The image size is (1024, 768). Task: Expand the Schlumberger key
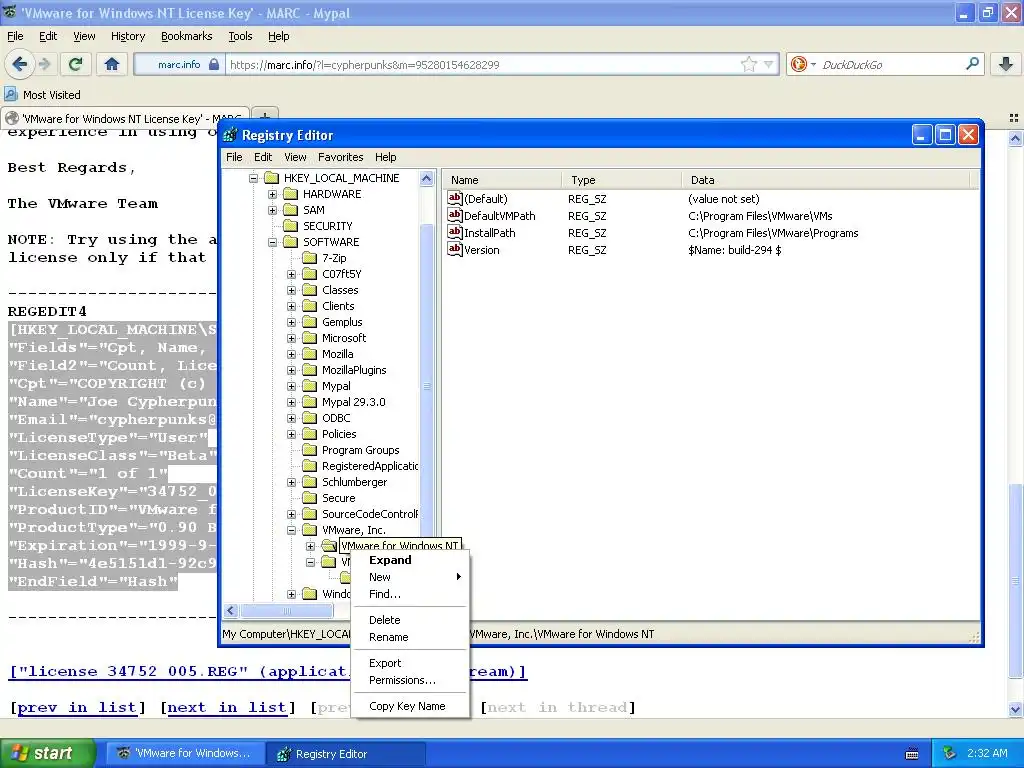click(291, 482)
